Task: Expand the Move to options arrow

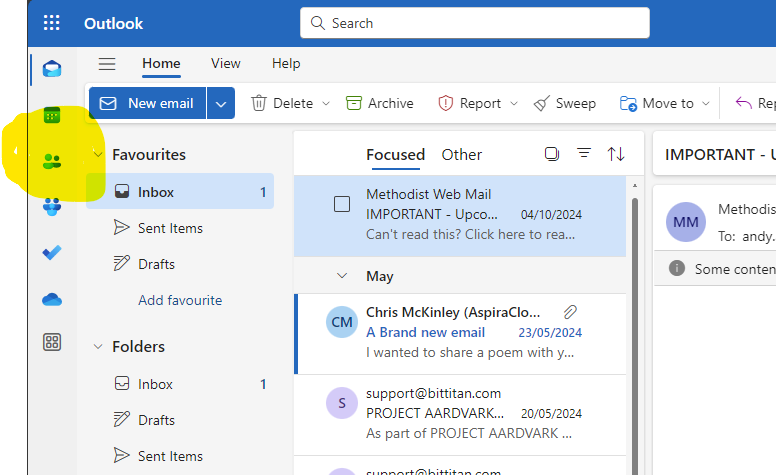Action: point(706,103)
